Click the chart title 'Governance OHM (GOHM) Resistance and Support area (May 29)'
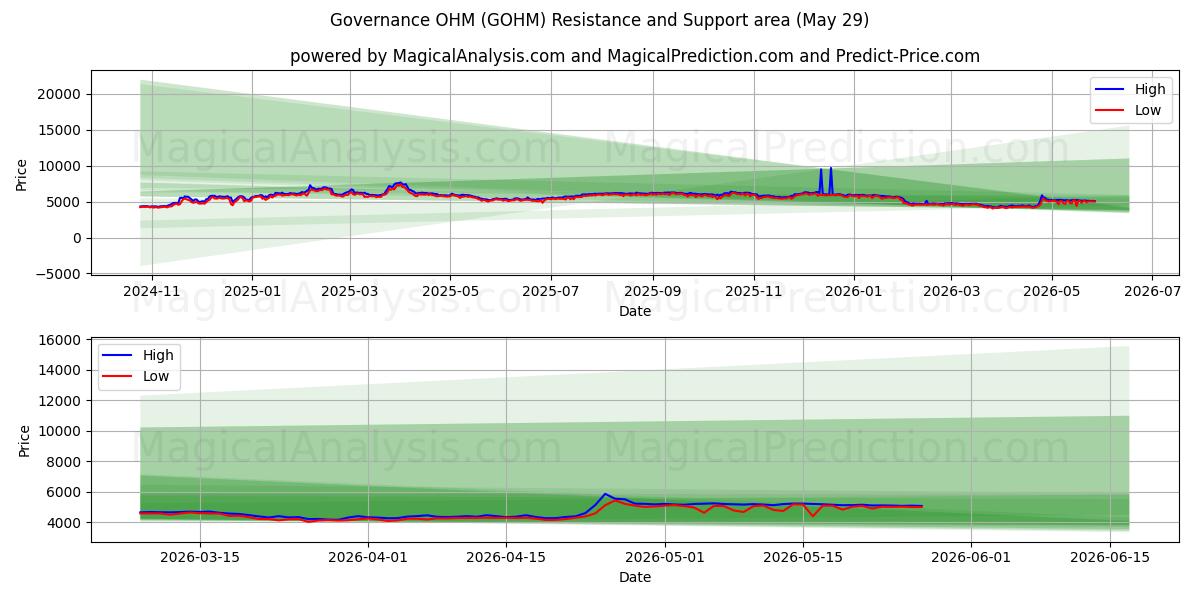1200x600 pixels. tap(599, 20)
